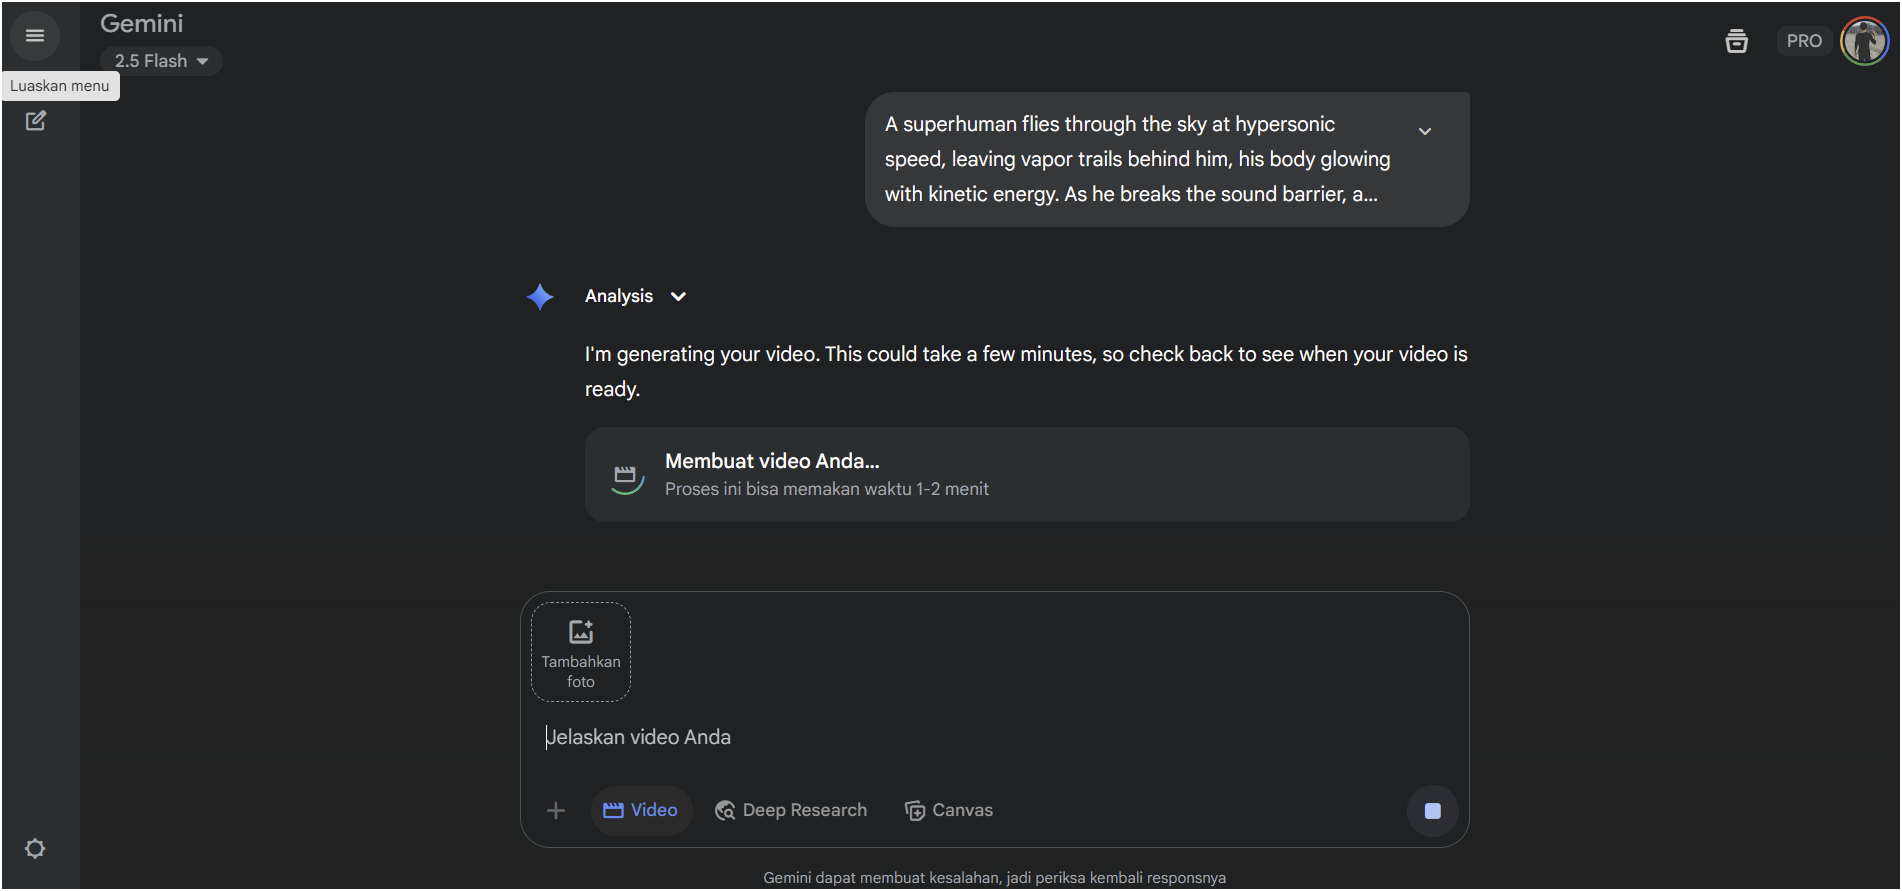Open the print/share icon beside PRO
This screenshot has height=891, width=1902.
pyautogui.click(x=1736, y=41)
